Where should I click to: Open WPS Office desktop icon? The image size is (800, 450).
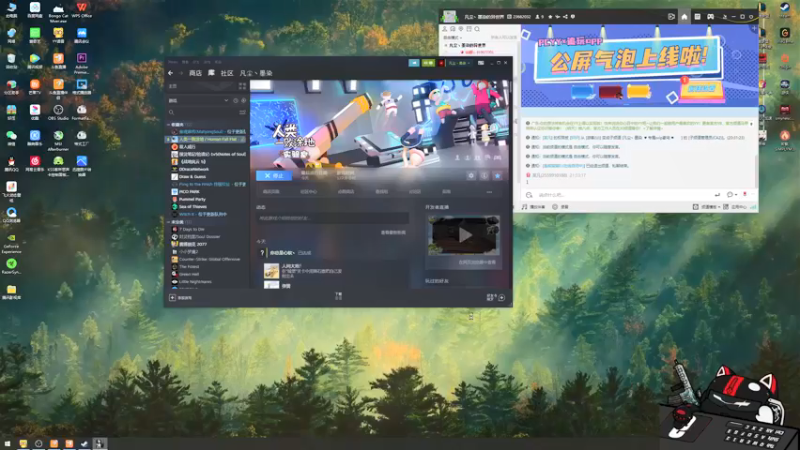pyautogui.click(x=82, y=11)
